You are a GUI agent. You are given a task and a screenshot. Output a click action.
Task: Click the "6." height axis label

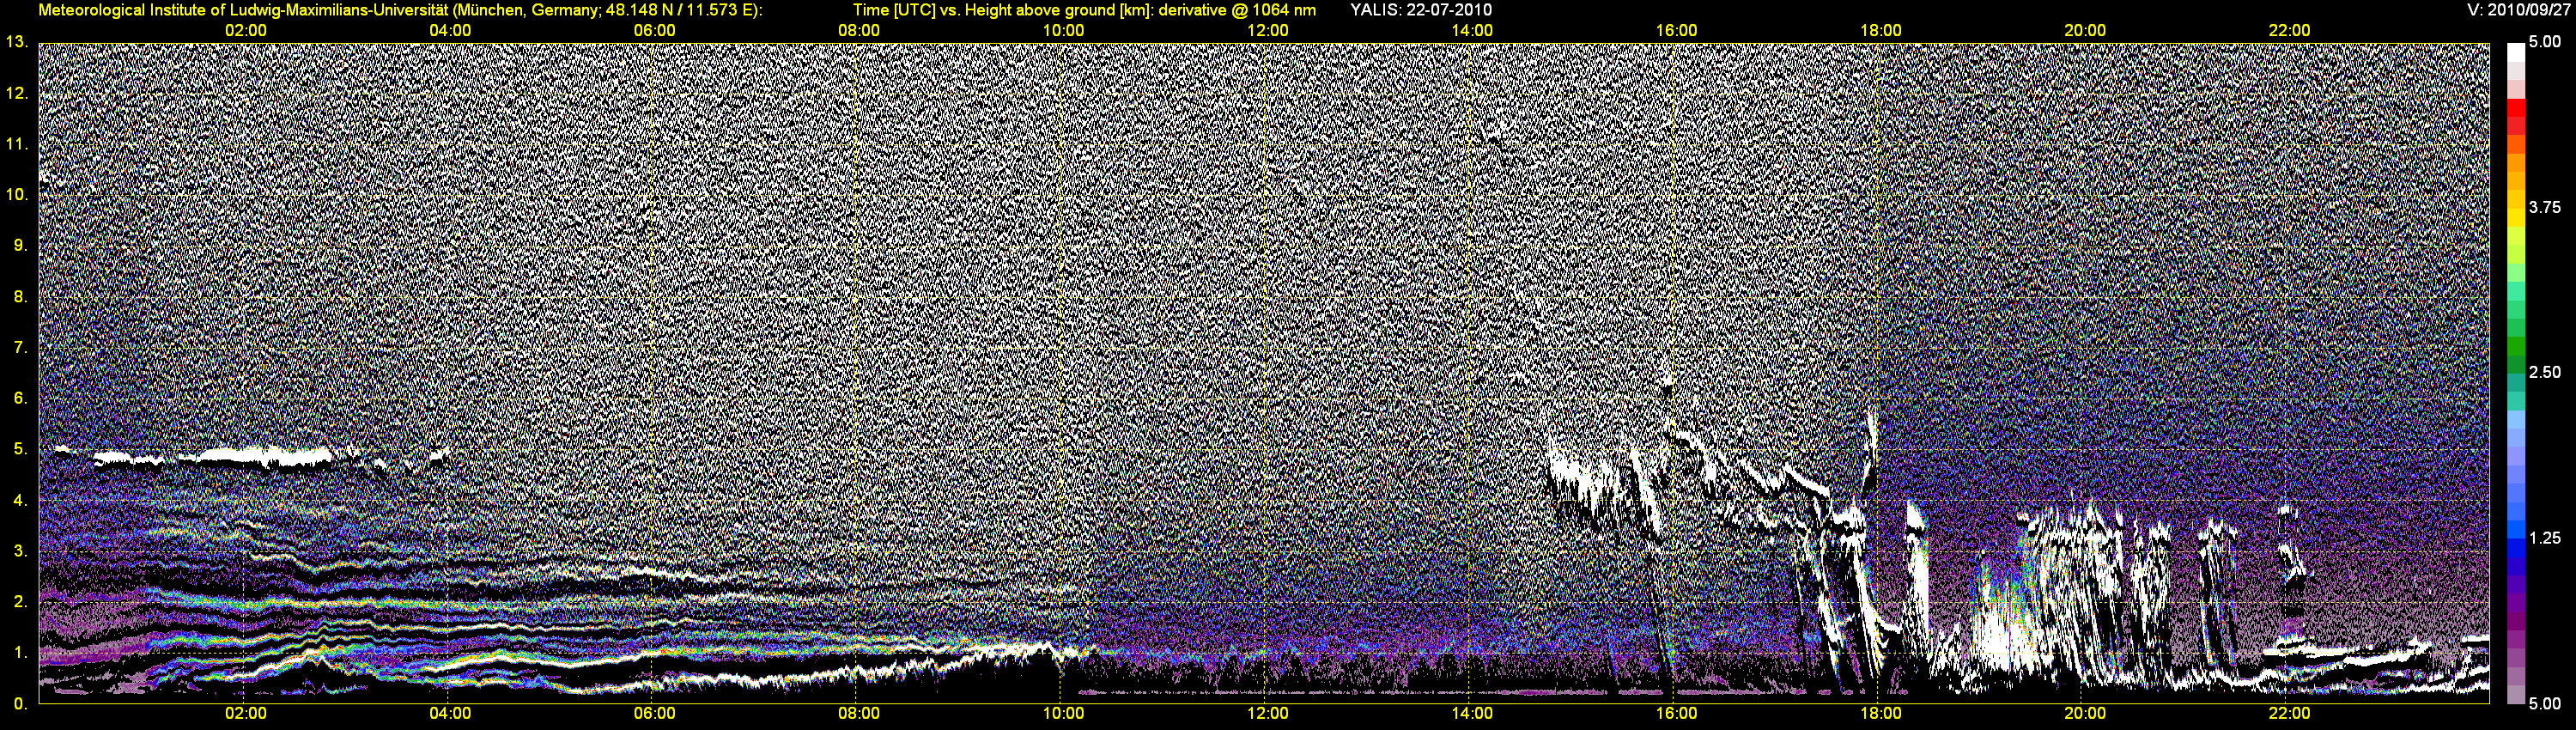tap(20, 398)
